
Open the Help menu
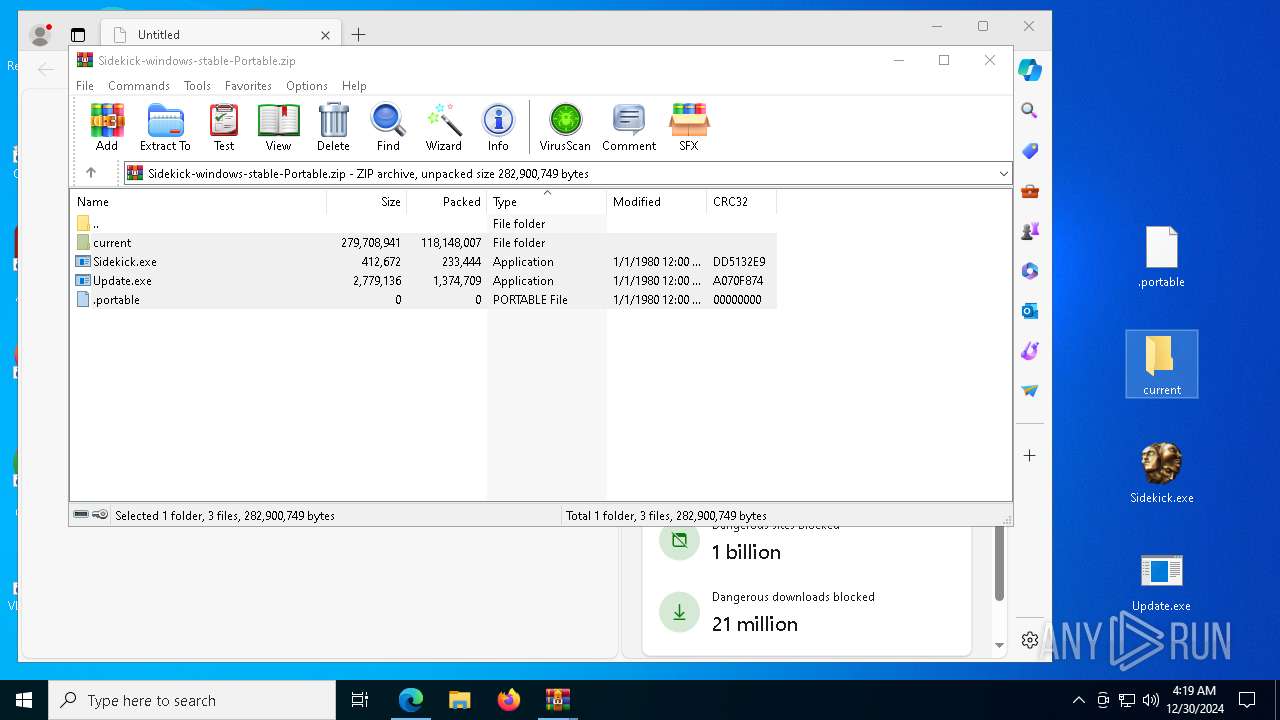[x=354, y=86]
